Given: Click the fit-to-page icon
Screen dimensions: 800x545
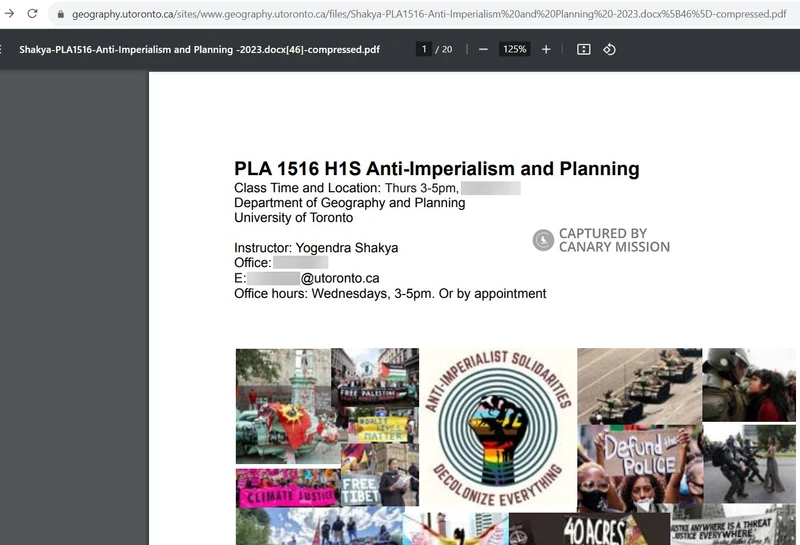Looking at the screenshot, I should [x=584, y=49].
